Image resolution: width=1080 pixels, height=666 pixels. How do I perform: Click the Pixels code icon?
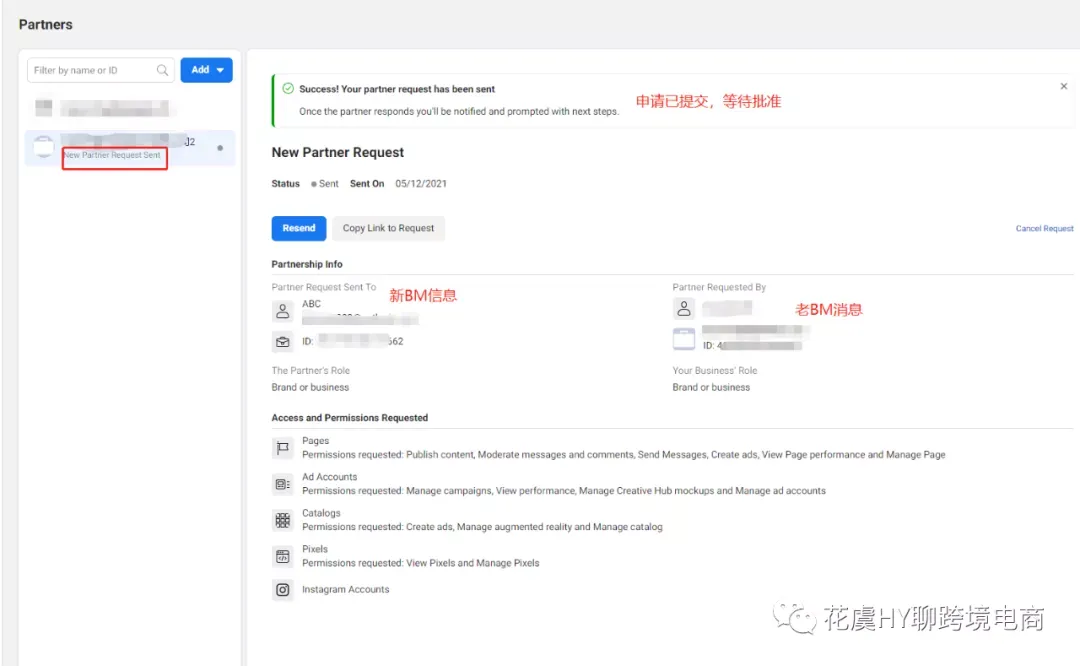click(282, 556)
